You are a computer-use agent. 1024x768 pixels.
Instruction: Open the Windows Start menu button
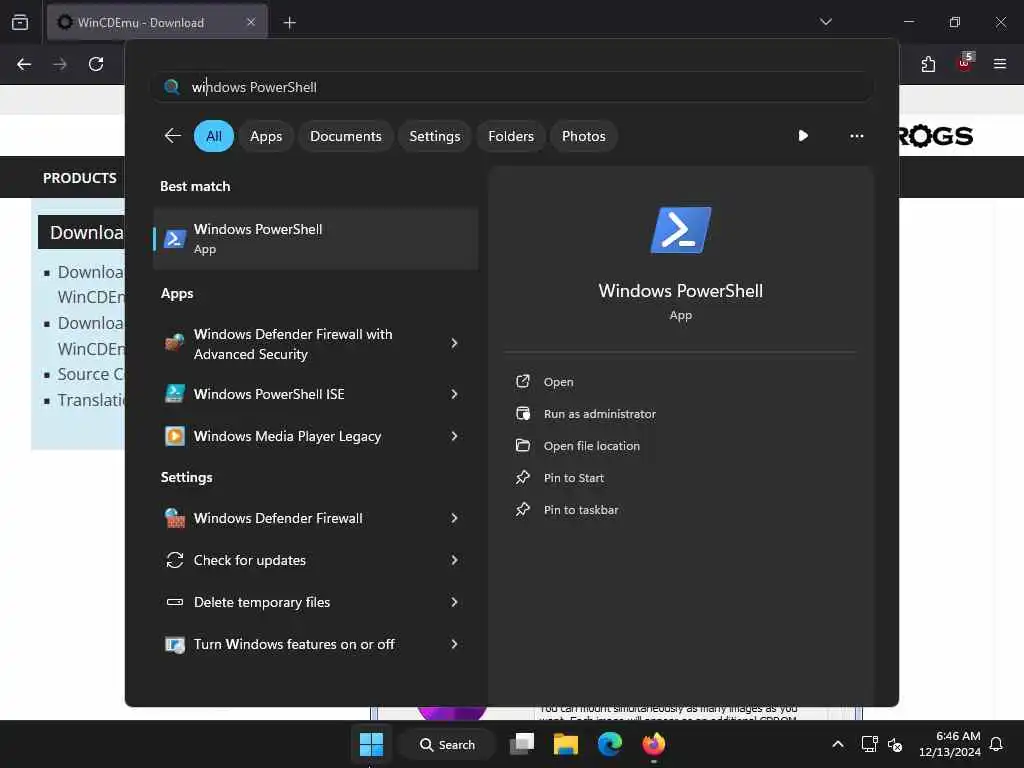click(x=371, y=744)
